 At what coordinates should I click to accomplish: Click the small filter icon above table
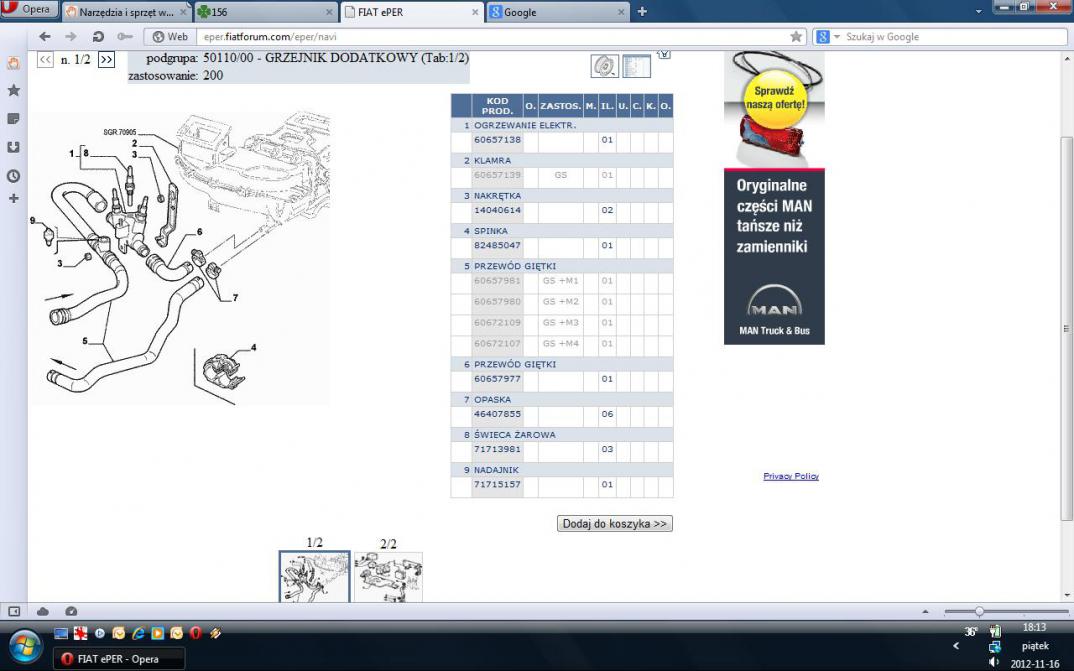[x=664, y=54]
